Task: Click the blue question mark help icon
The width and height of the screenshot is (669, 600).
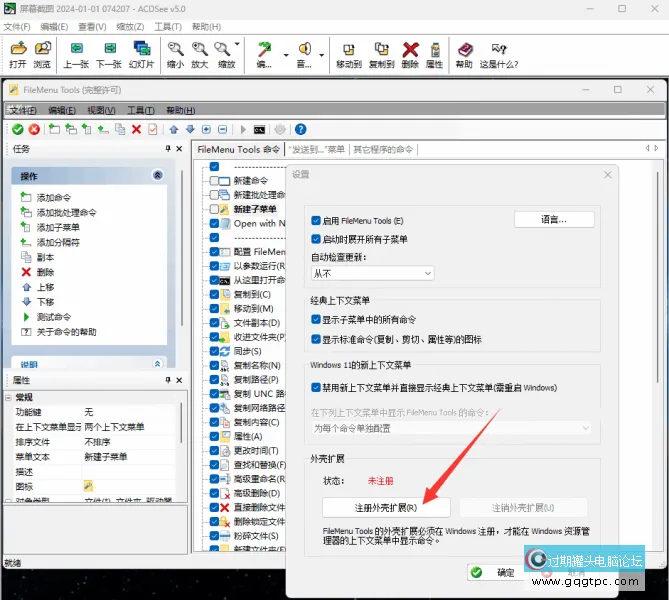Action: pos(300,129)
